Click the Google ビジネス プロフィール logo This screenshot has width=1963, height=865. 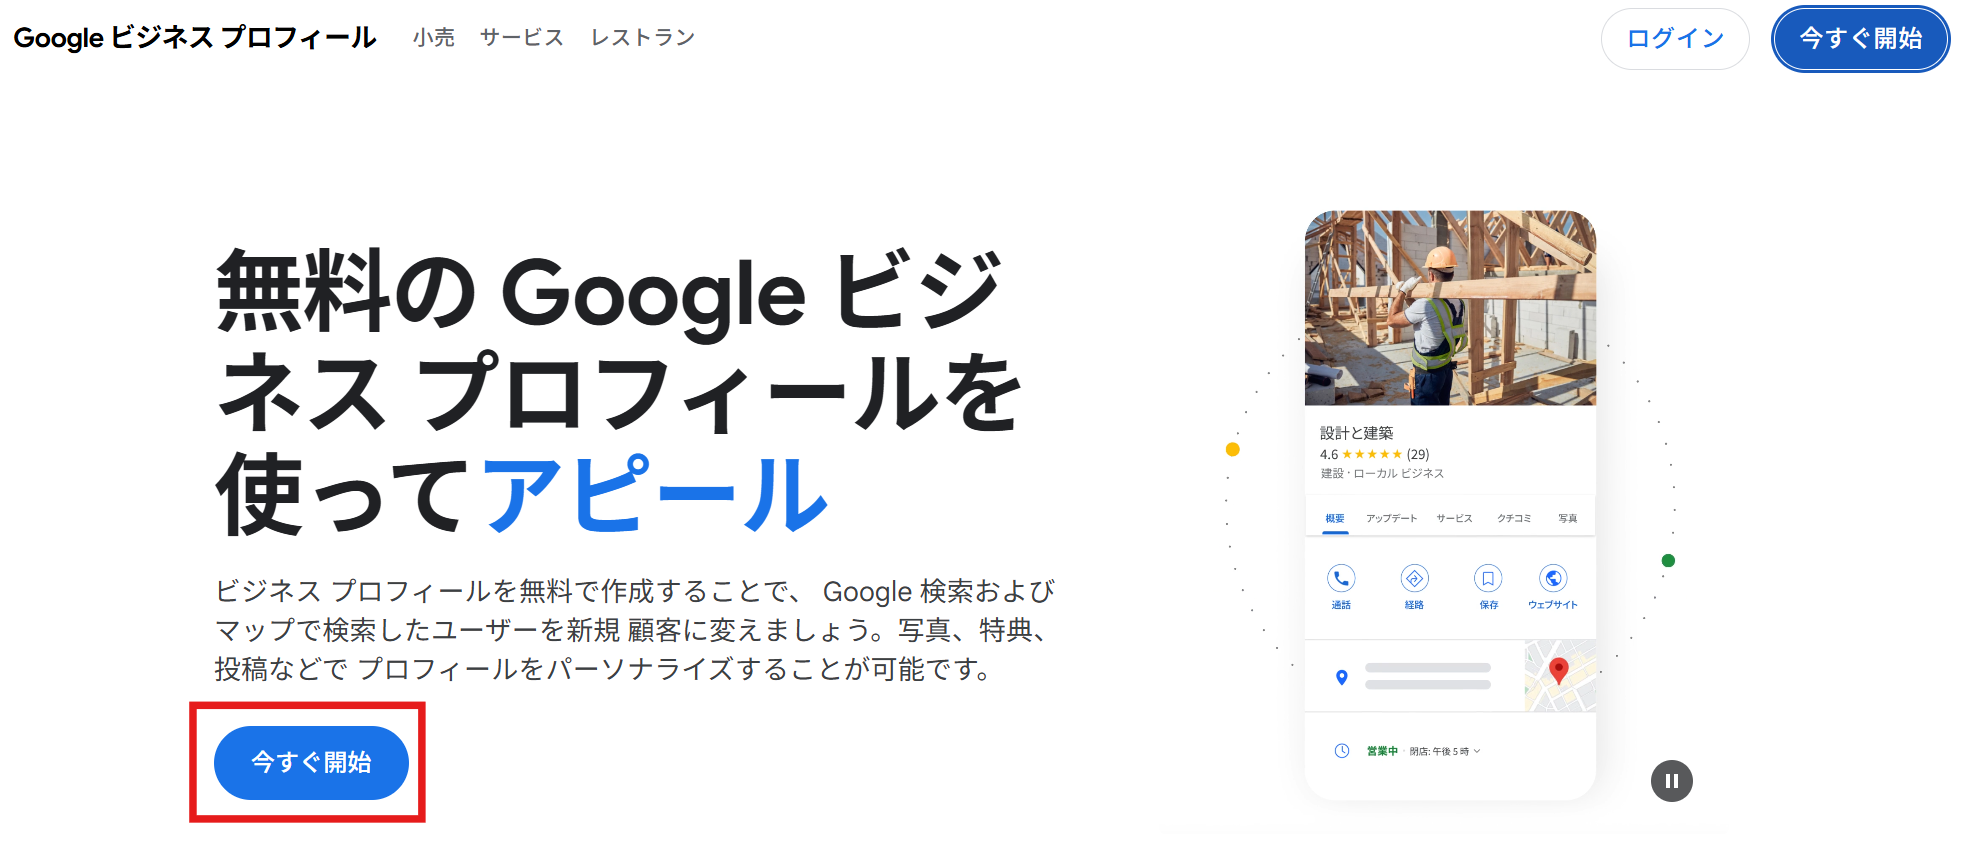pos(195,38)
